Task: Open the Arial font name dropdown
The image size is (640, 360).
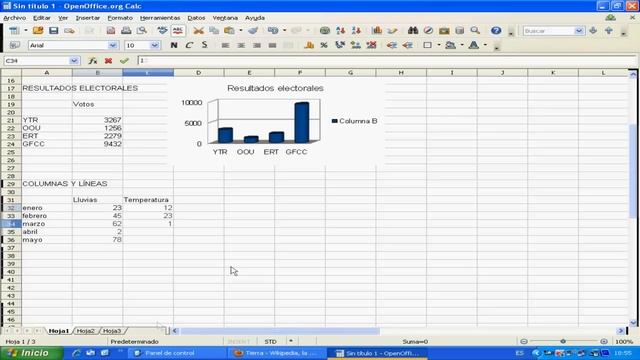Action: point(113,45)
